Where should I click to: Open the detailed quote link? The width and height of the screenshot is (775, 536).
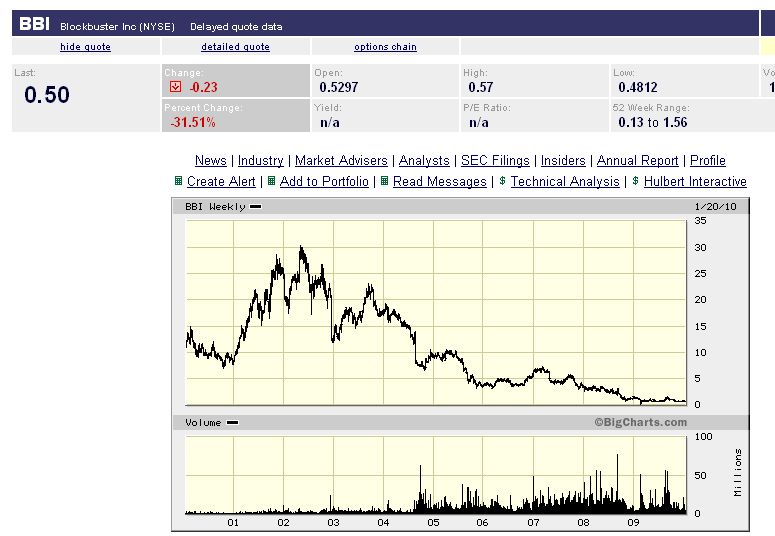click(235, 47)
